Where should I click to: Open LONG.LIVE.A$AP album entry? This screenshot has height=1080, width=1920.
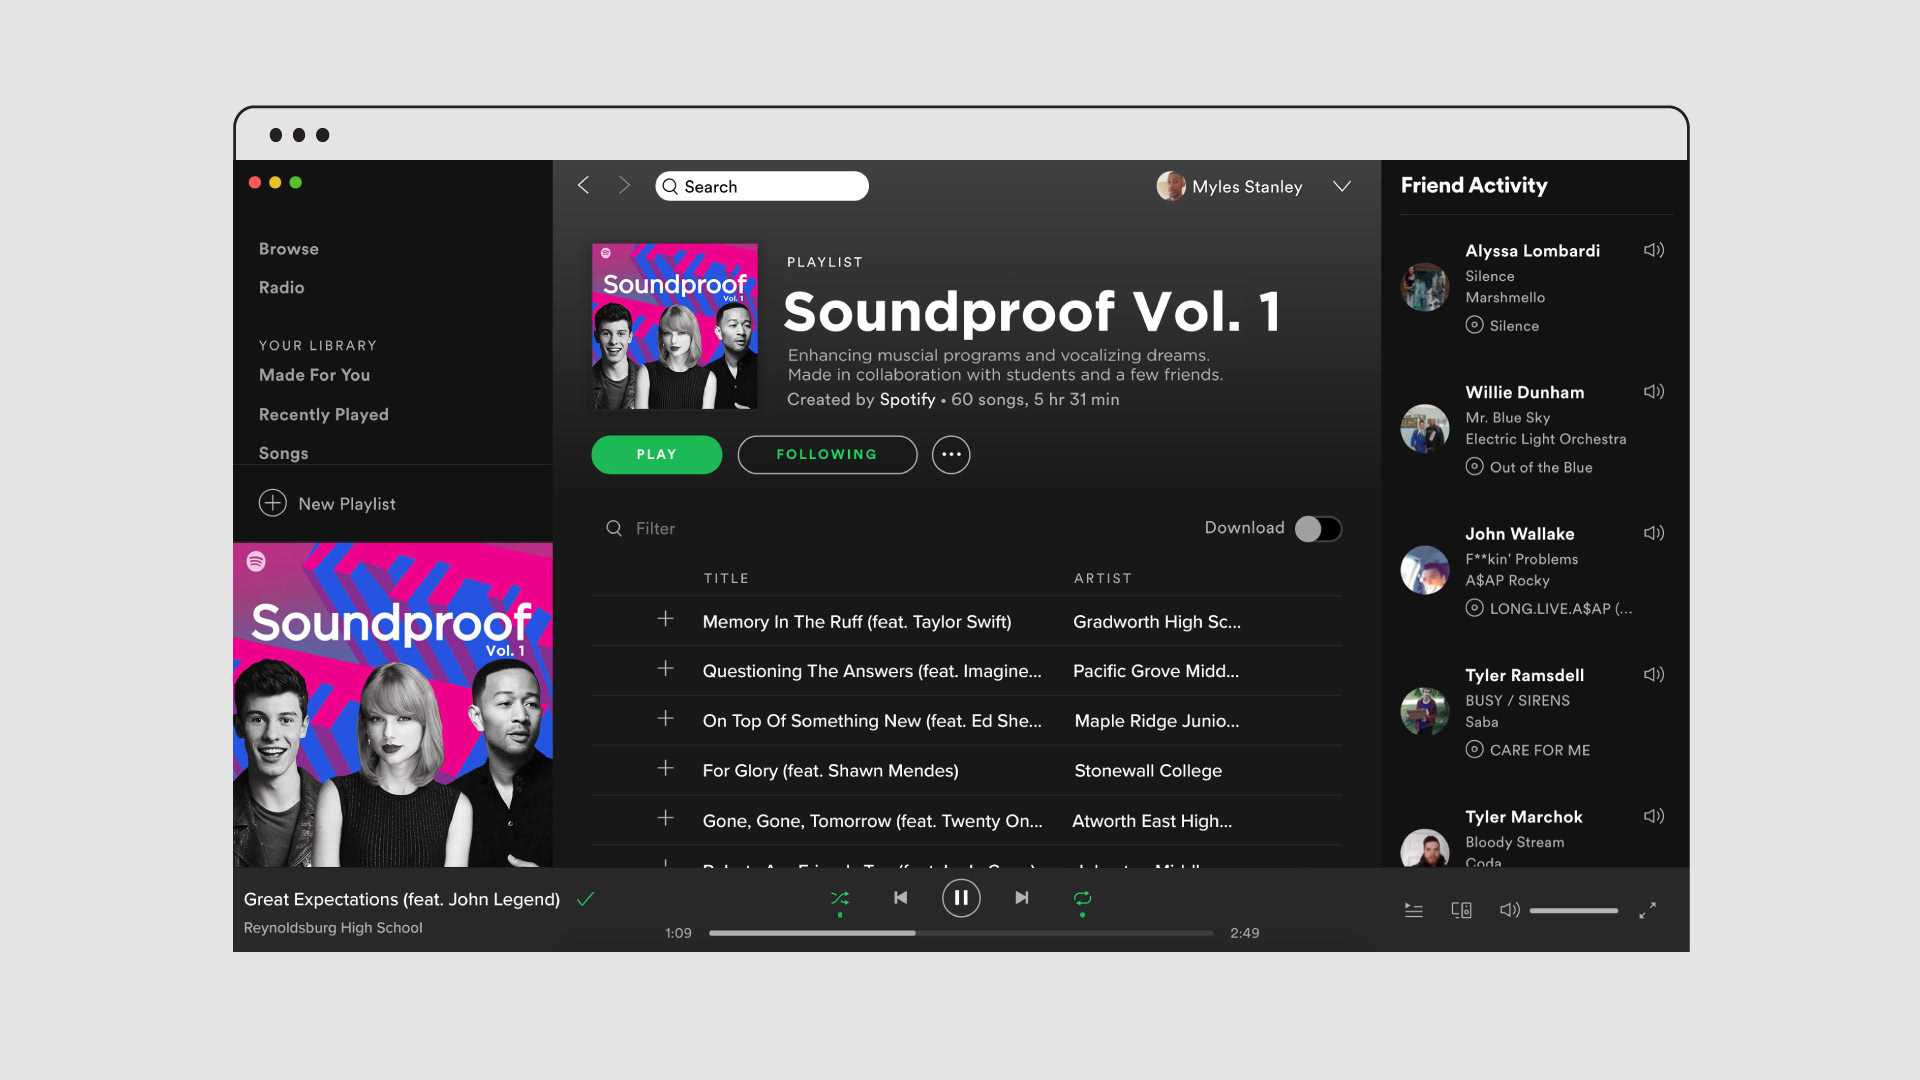click(x=1561, y=608)
